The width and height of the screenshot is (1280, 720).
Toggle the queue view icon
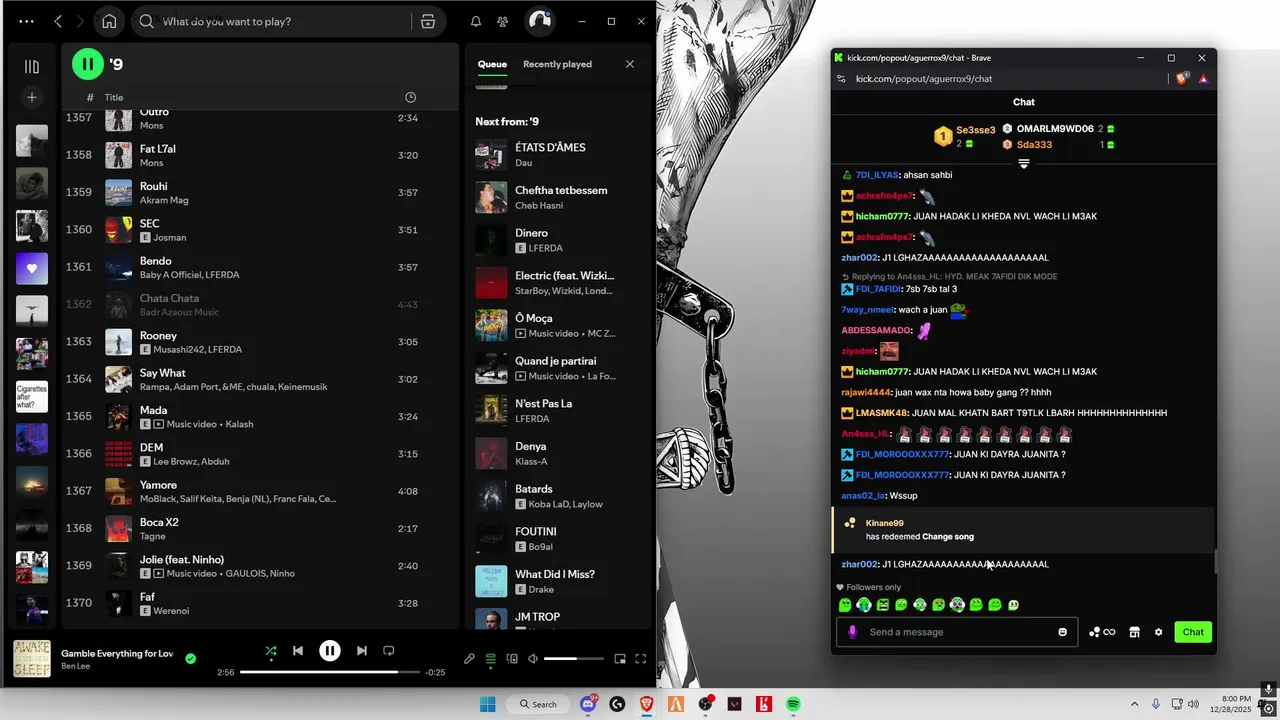pyautogui.click(x=490, y=659)
